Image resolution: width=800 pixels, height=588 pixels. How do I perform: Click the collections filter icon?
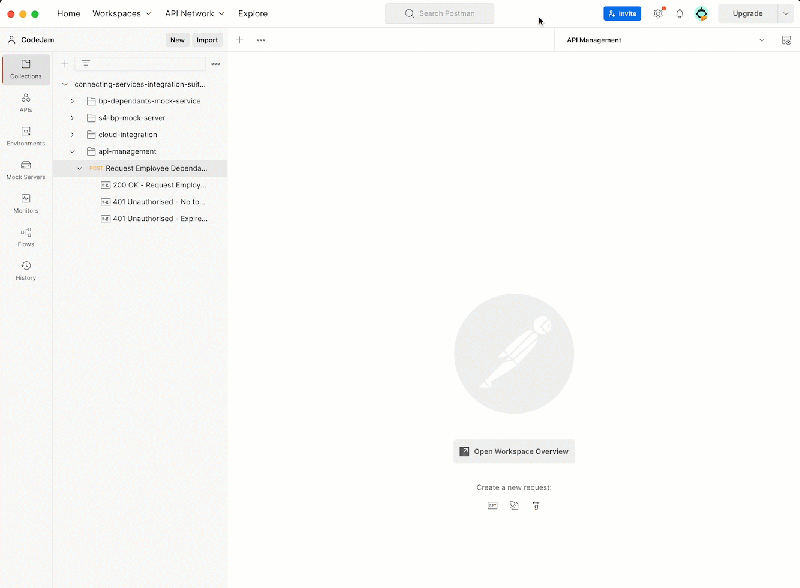point(86,64)
